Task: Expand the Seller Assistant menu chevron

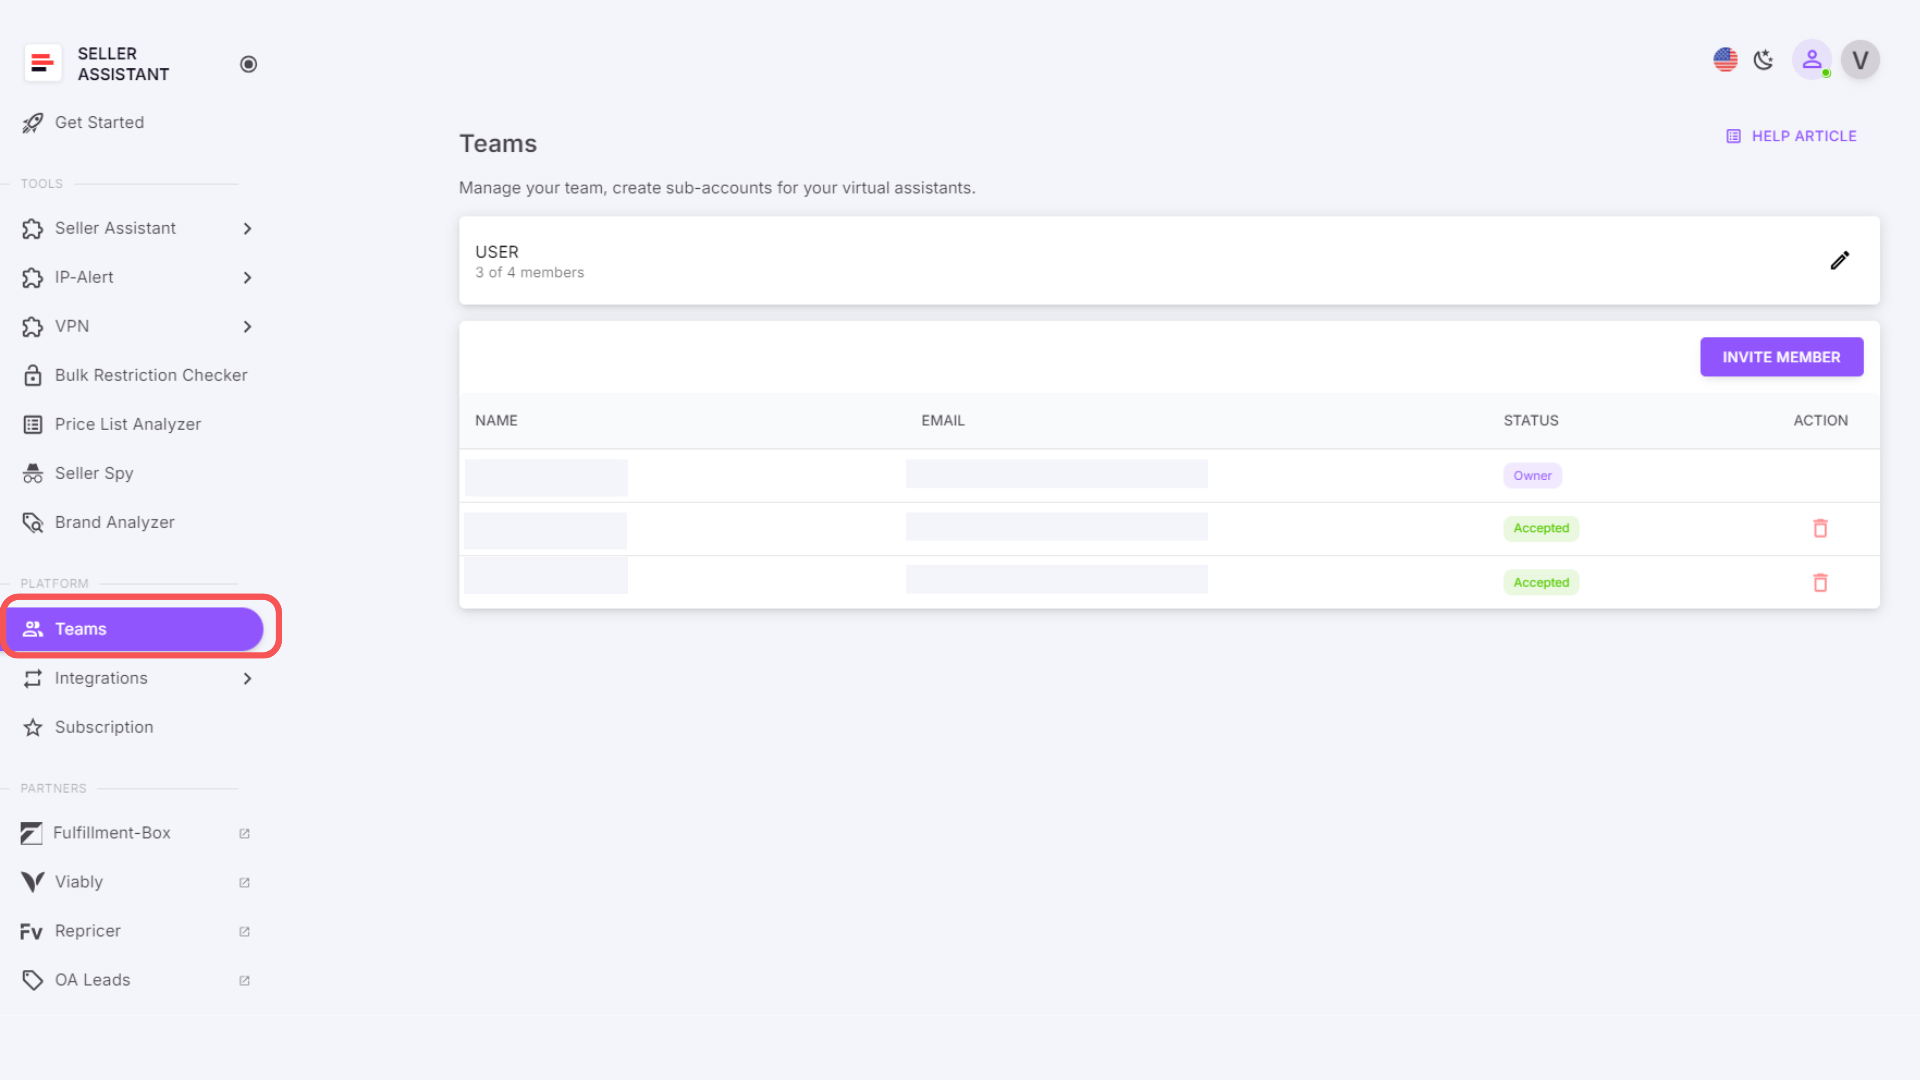Action: [247, 228]
